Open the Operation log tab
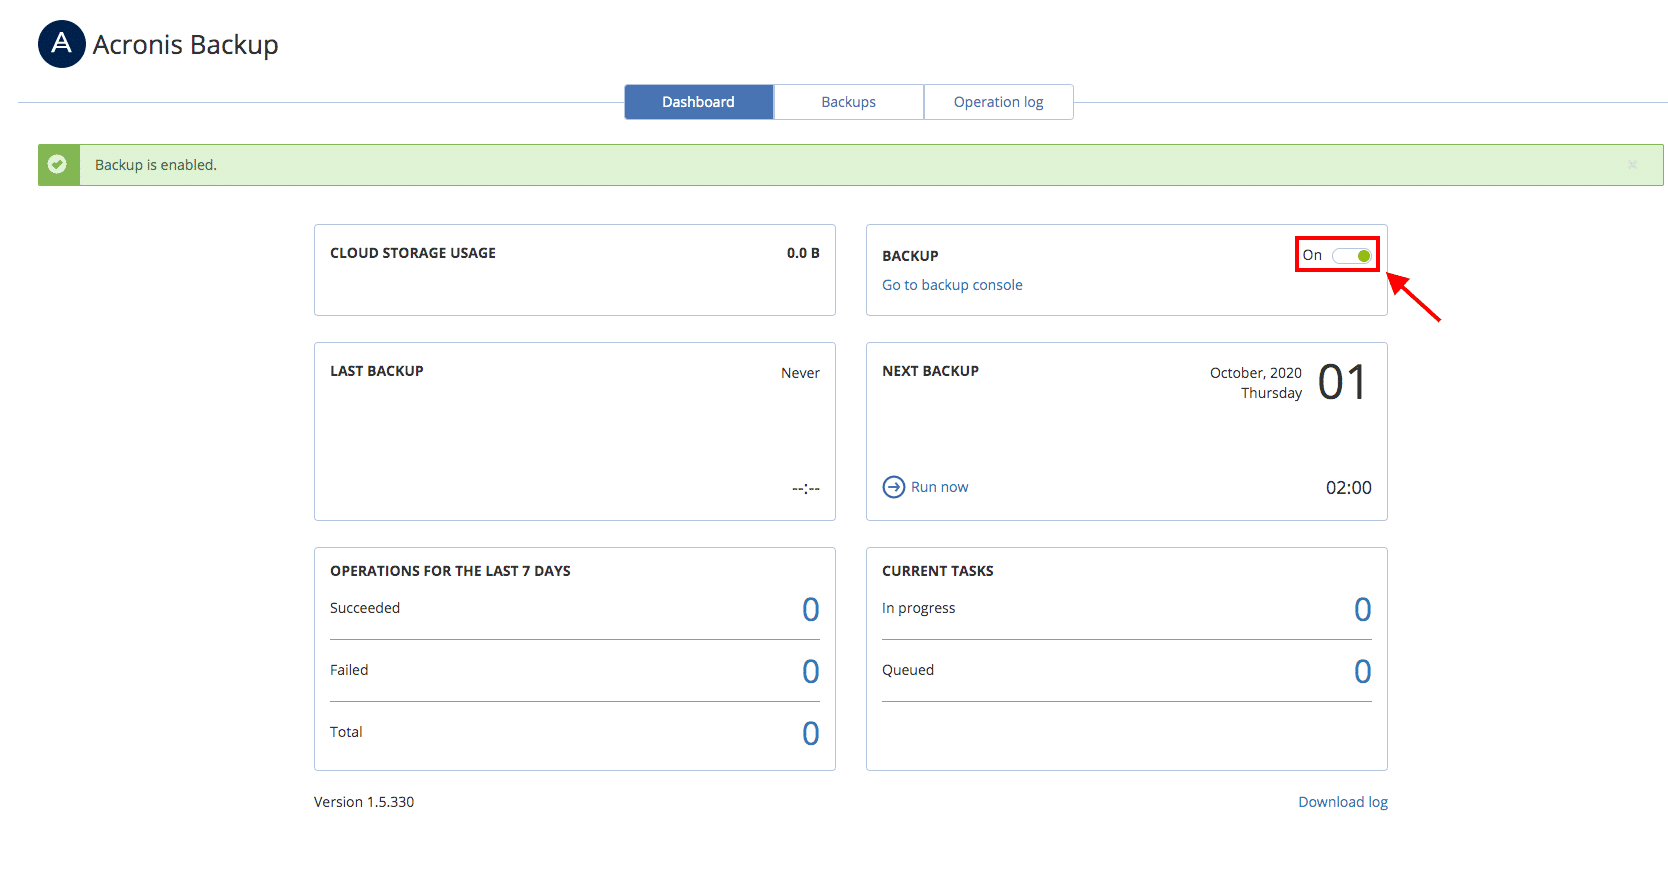The height and width of the screenshot is (876, 1668). point(999,102)
